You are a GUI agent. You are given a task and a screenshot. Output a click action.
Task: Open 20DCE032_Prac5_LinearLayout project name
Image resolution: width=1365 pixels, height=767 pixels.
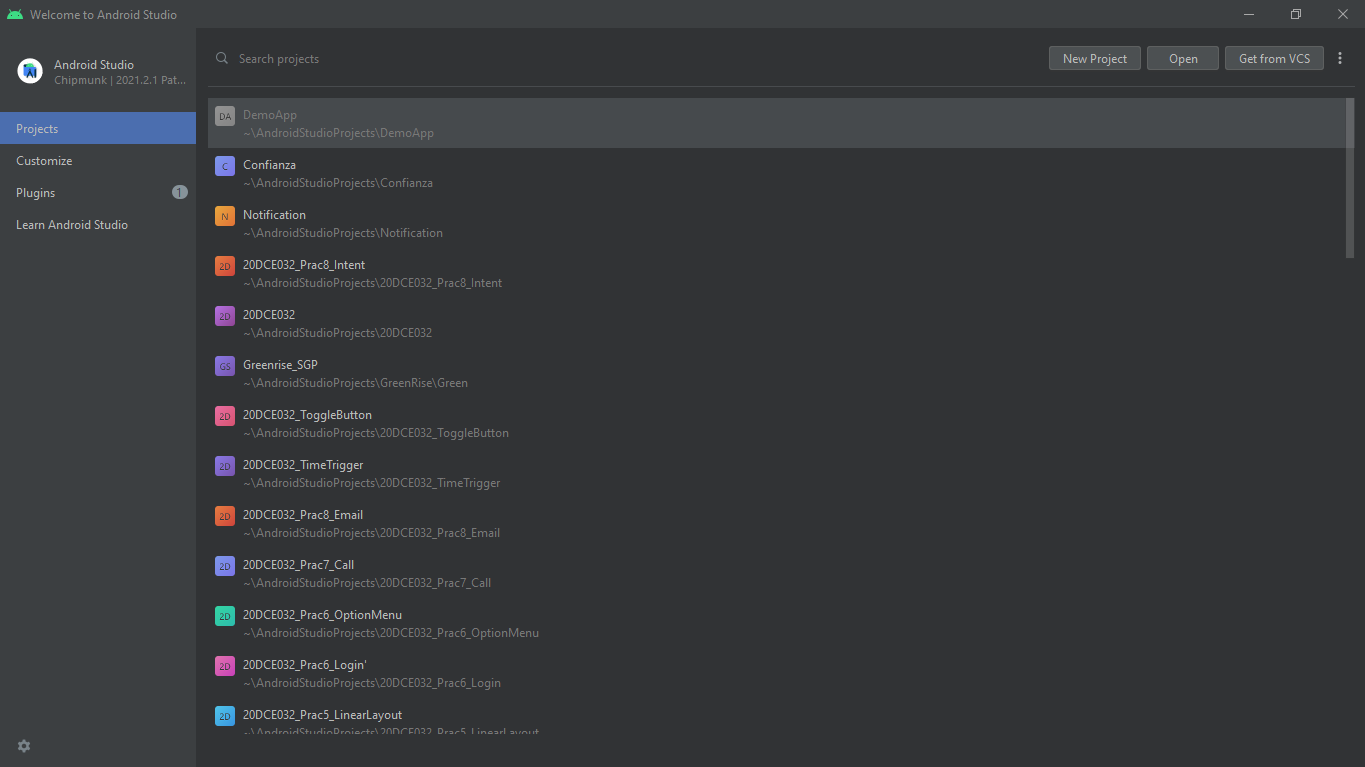tap(322, 715)
